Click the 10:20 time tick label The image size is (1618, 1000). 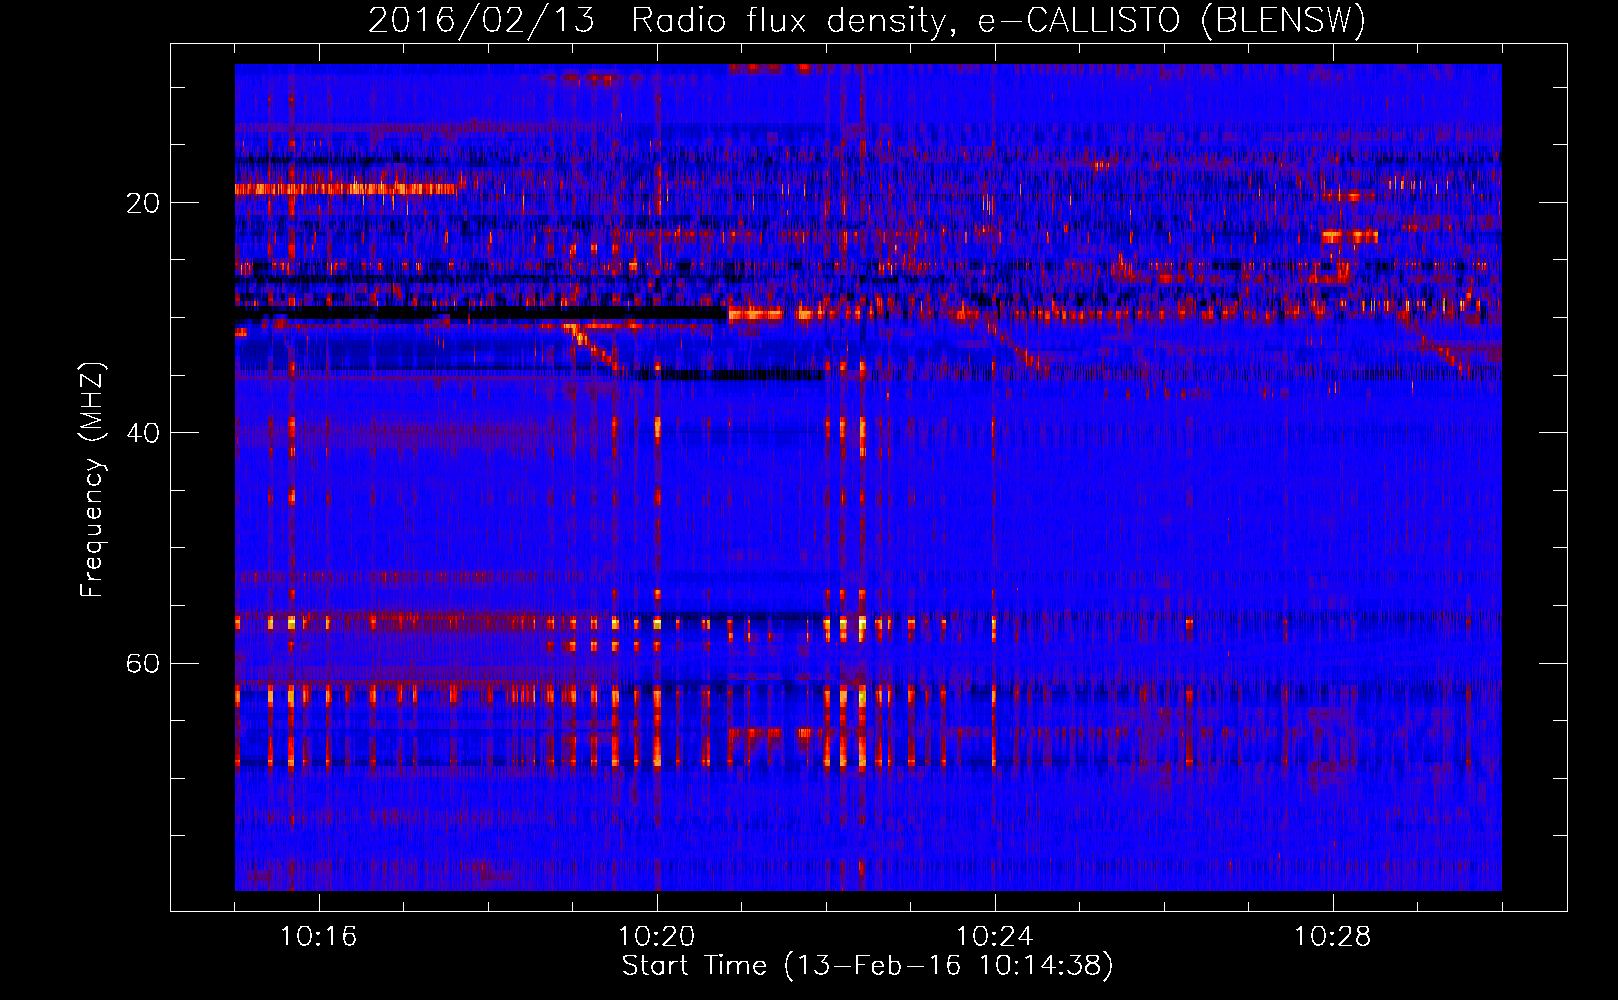tap(656, 937)
